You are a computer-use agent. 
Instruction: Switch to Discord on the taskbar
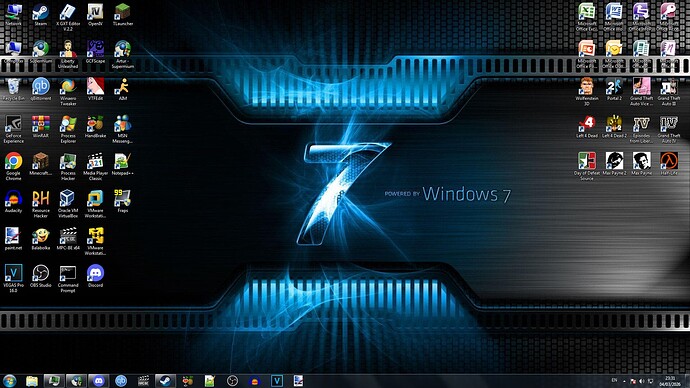click(x=99, y=381)
